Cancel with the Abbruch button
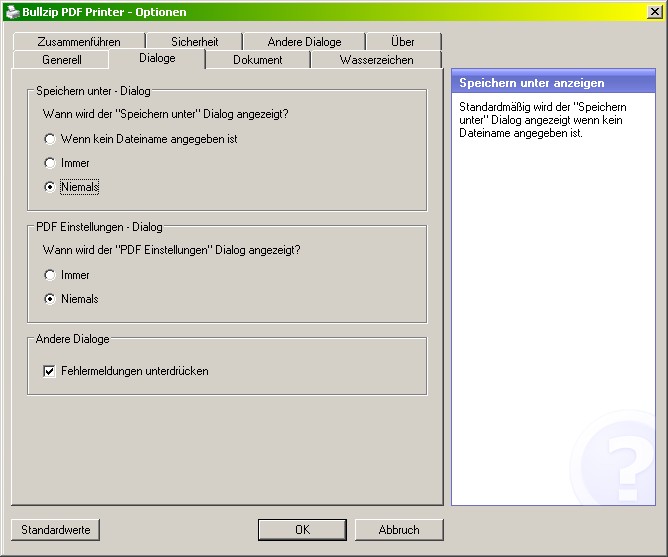Image resolution: width=668 pixels, height=557 pixels. pos(399,530)
